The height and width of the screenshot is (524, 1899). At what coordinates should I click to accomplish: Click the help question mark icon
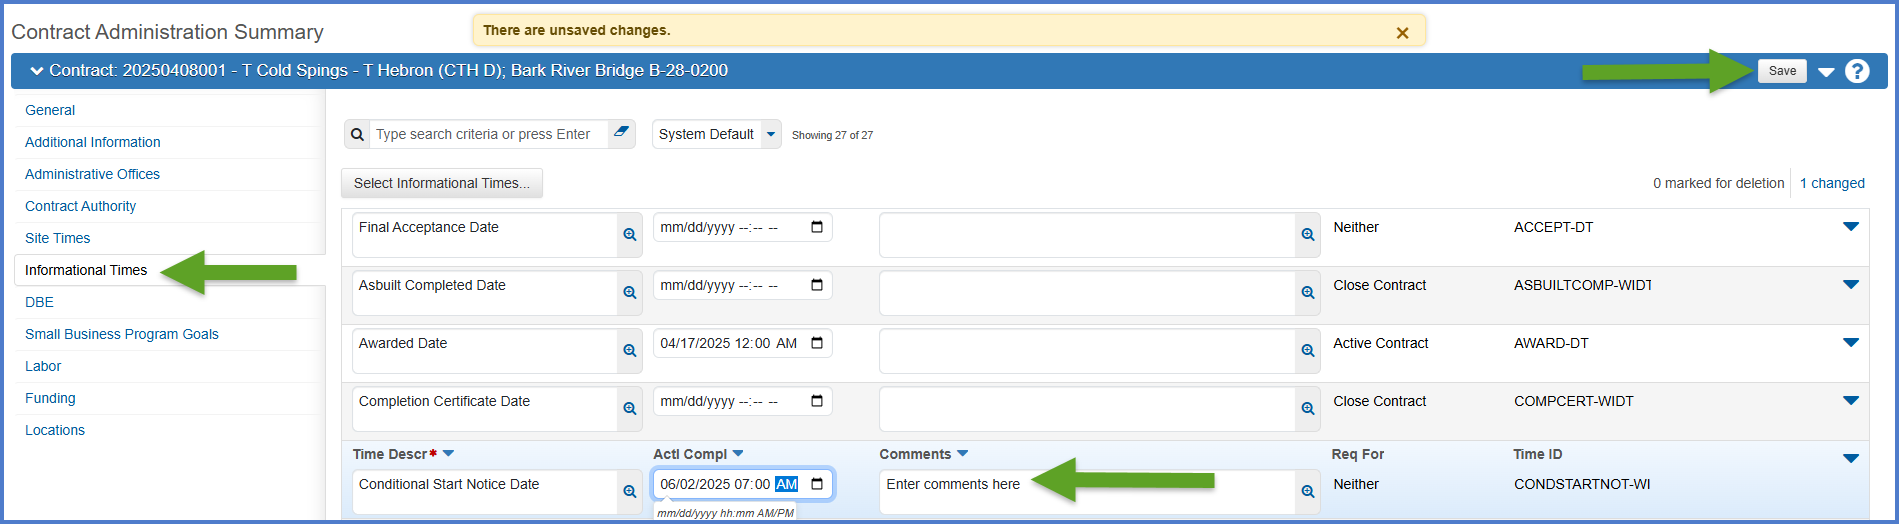1857,71
